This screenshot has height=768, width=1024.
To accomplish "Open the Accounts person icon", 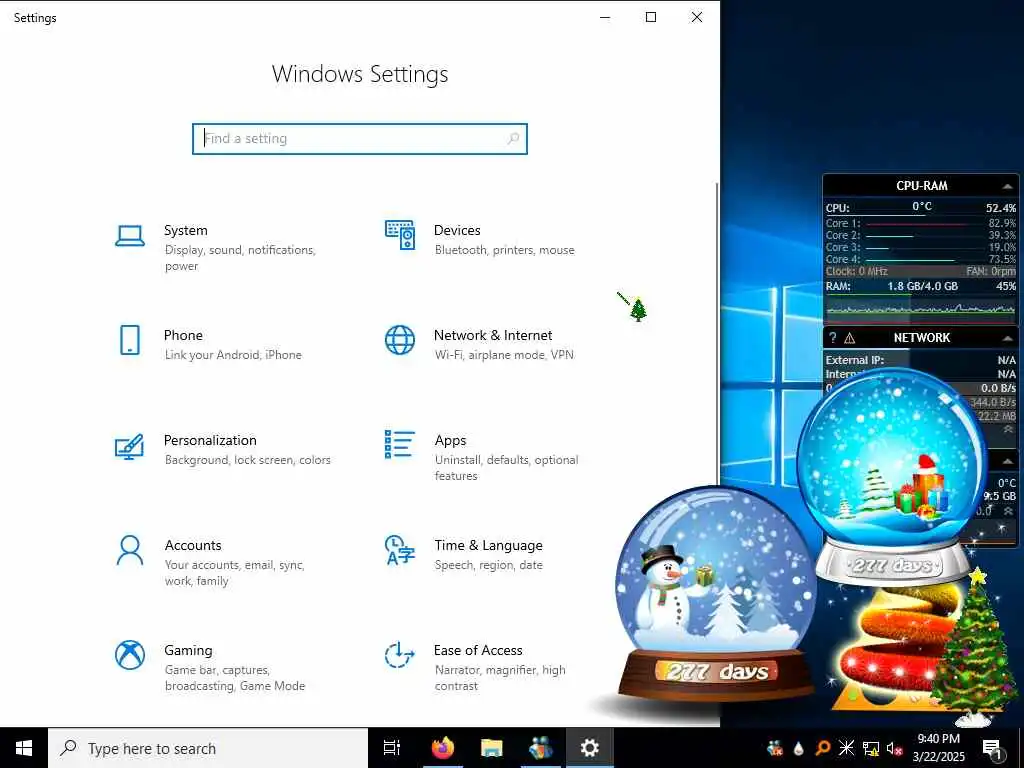I will click(x=129, y=551).
